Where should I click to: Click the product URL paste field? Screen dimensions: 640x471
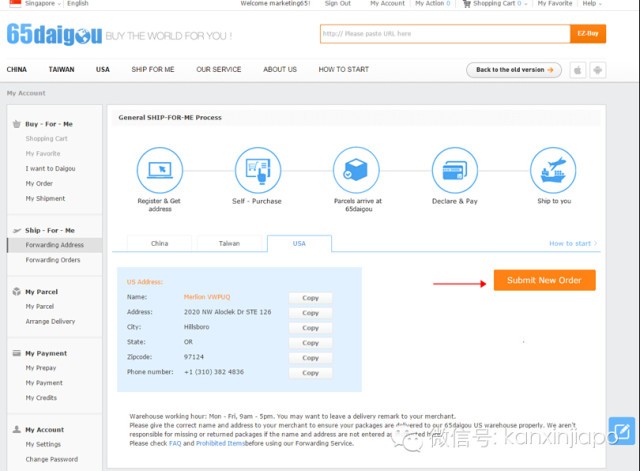point(443,33)
